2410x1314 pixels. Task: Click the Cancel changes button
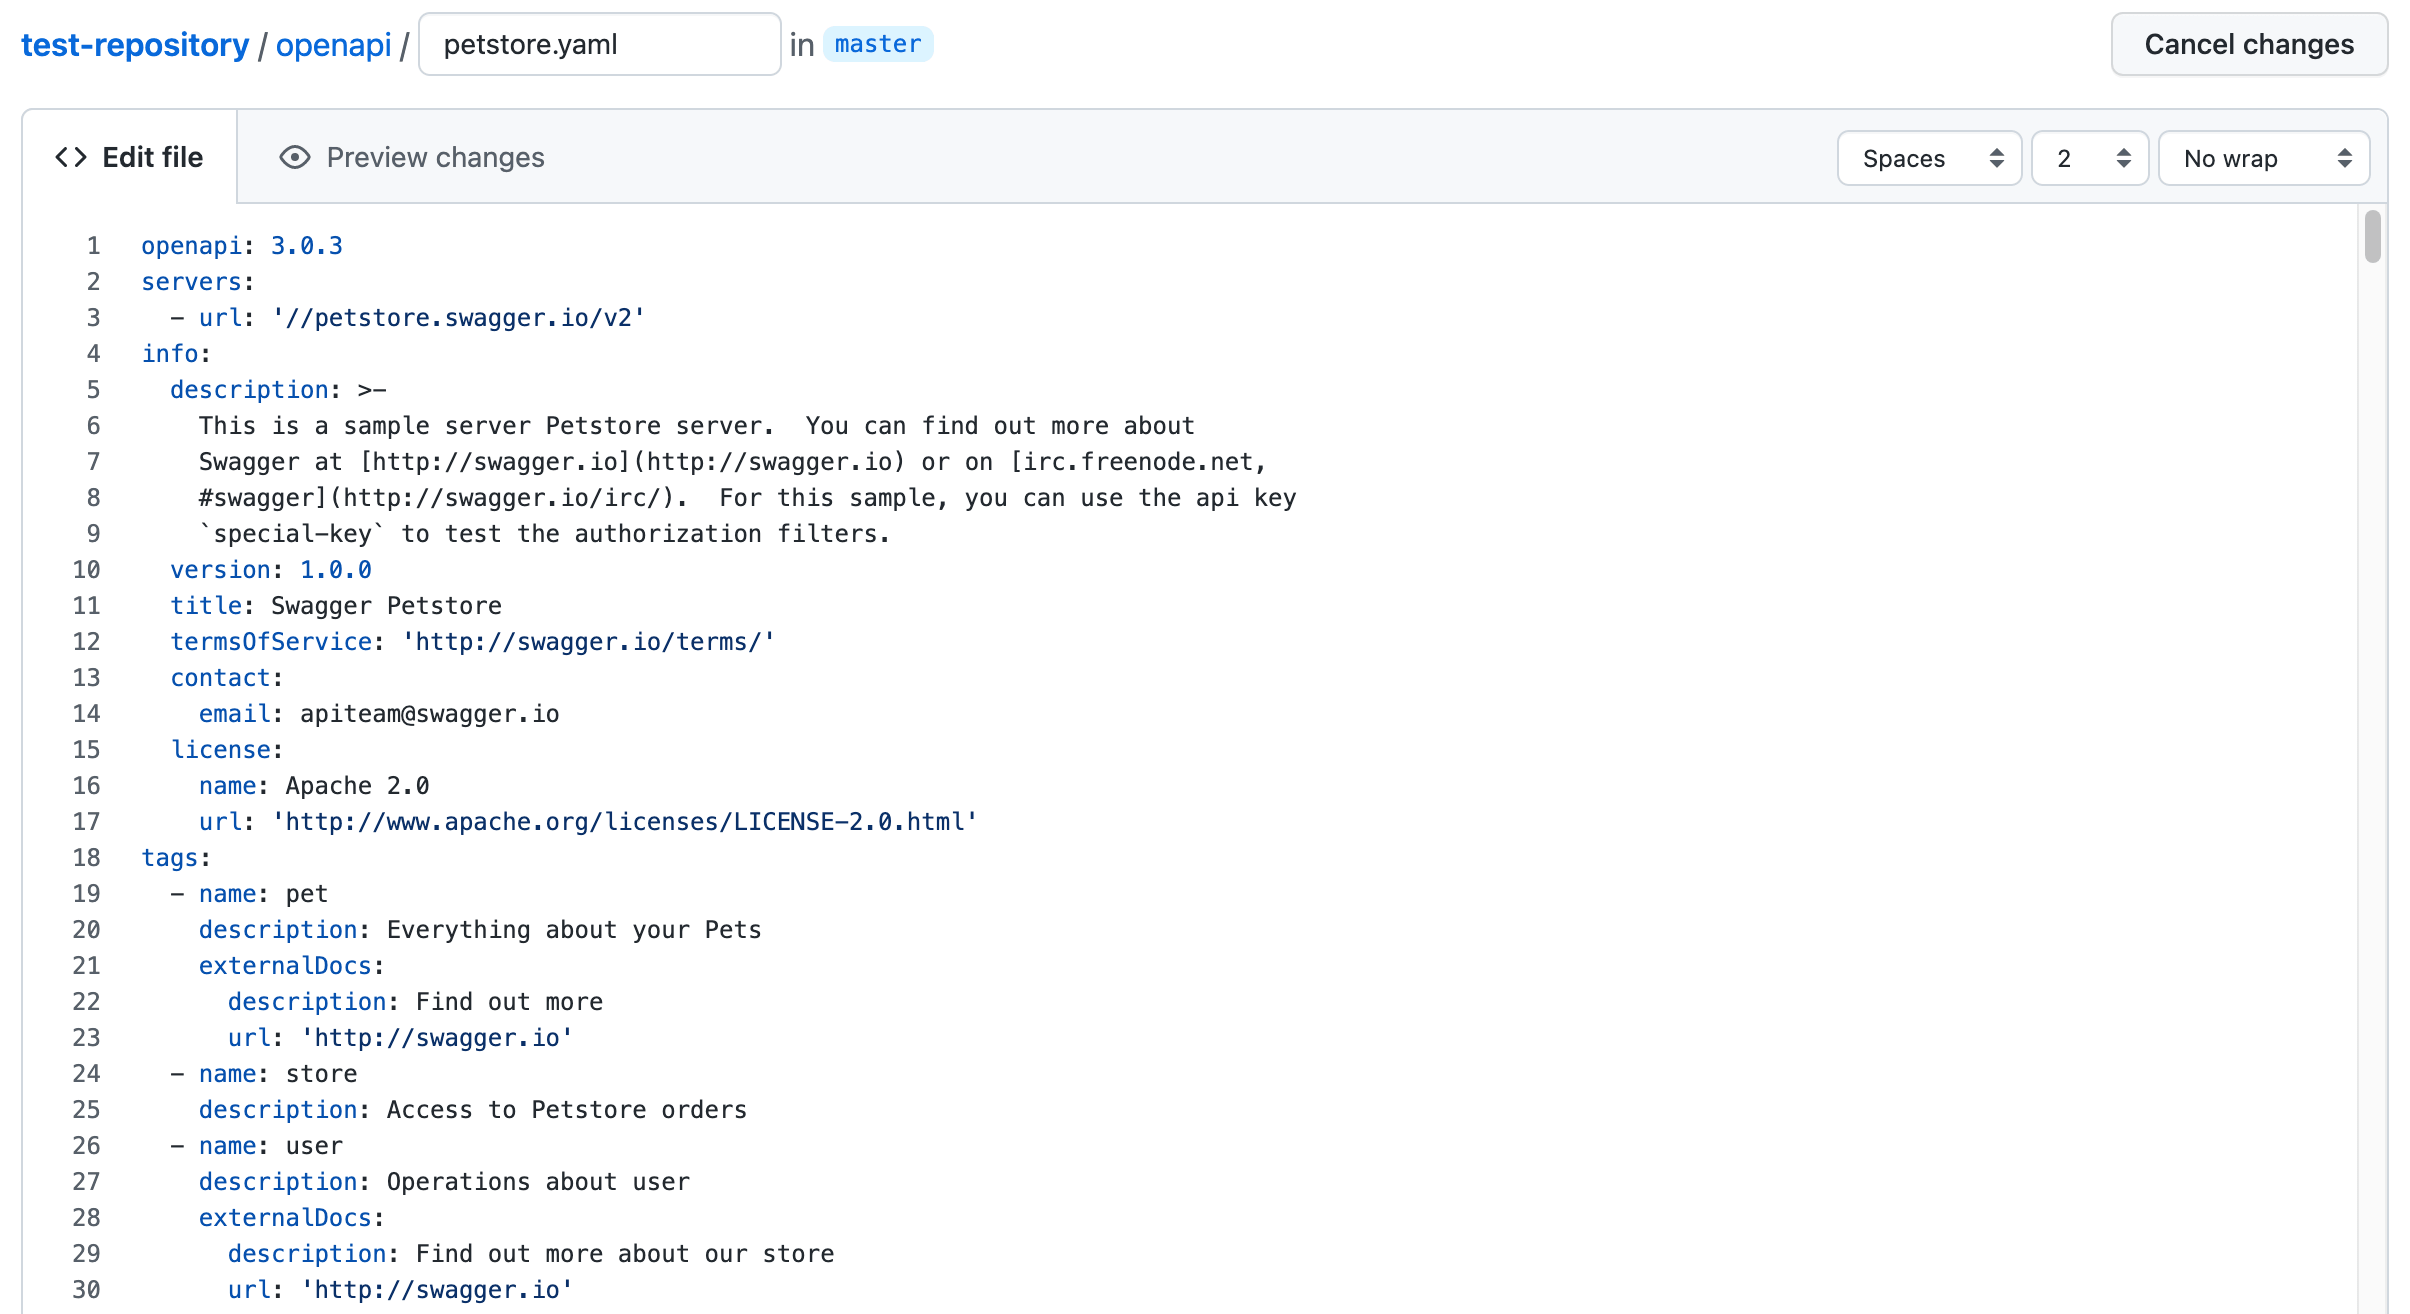(2249, 44)
